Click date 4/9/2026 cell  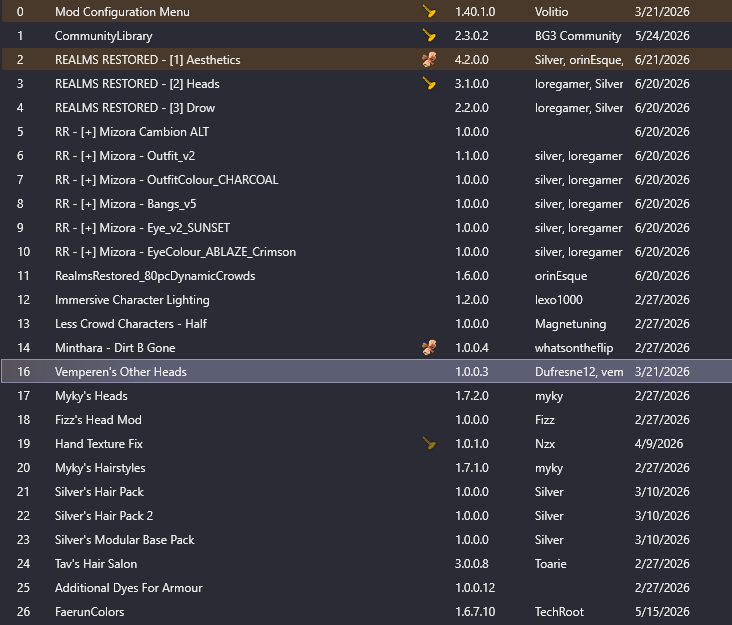coord(659,443)
